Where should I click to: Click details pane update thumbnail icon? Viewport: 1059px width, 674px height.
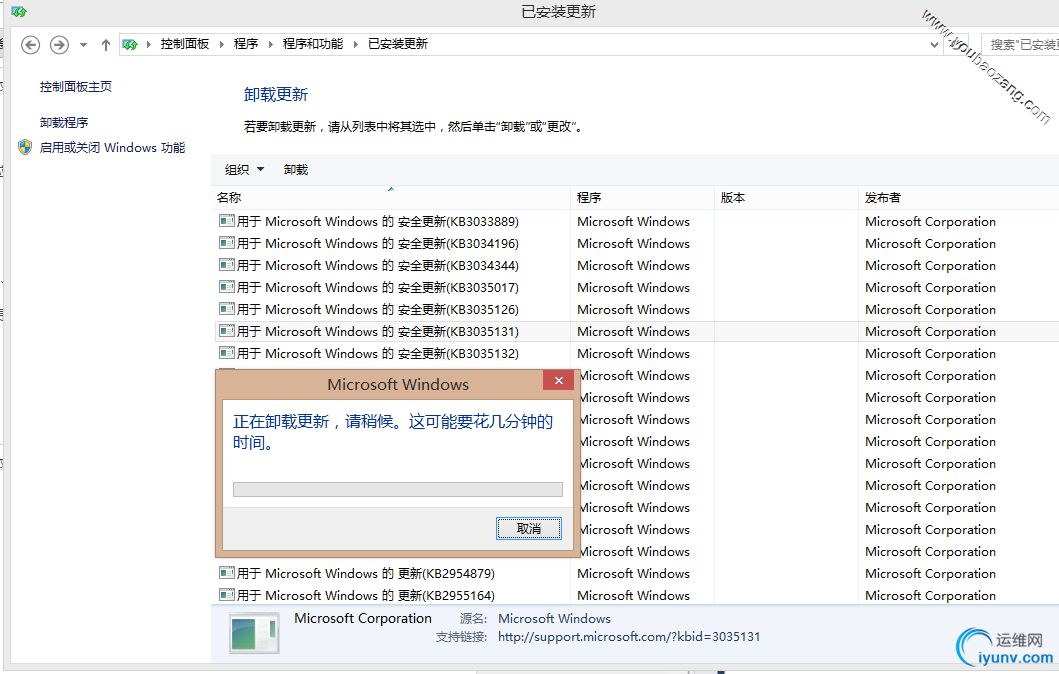(254, 633)
